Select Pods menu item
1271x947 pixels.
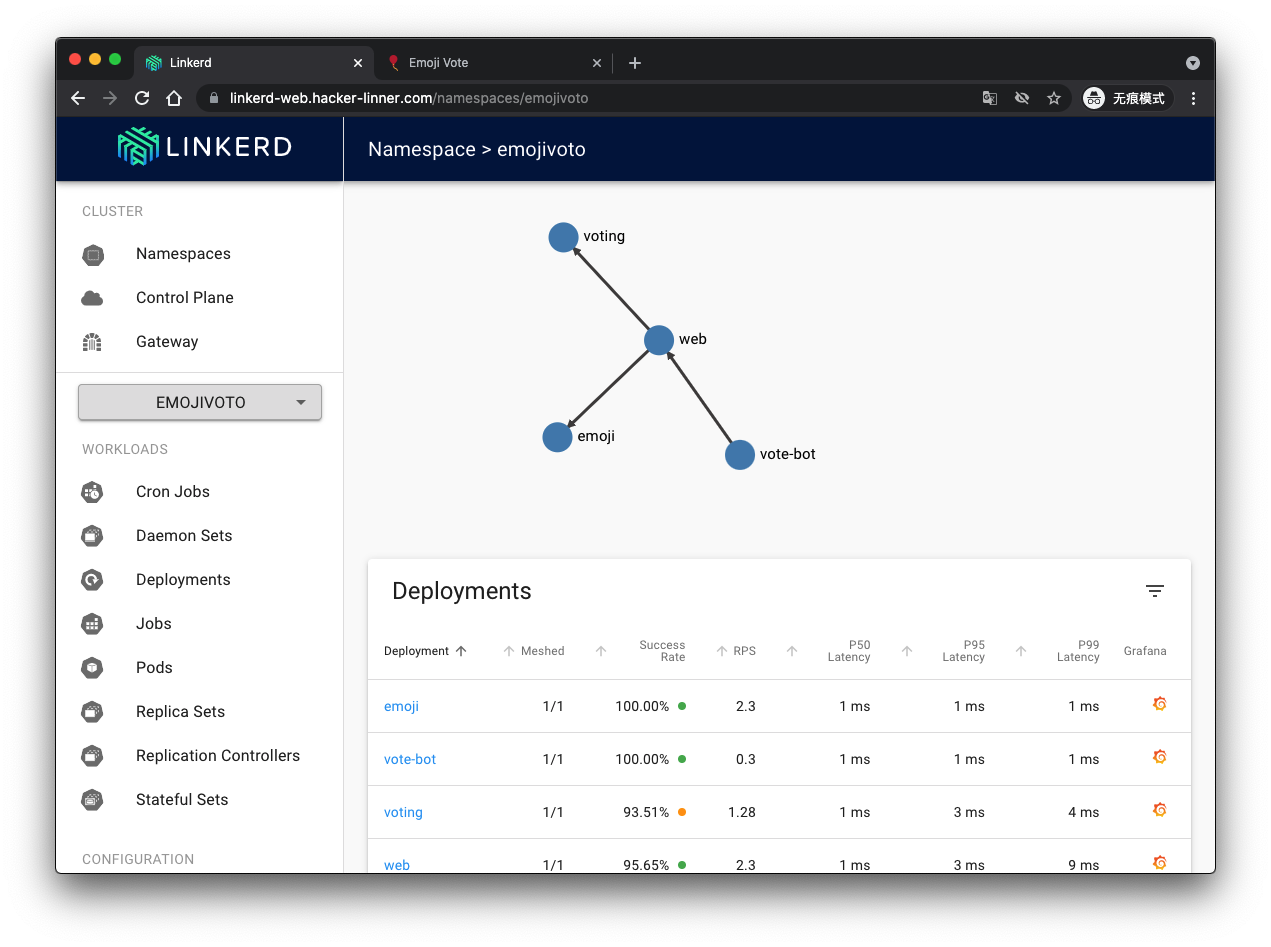click(x=154, y=668)
